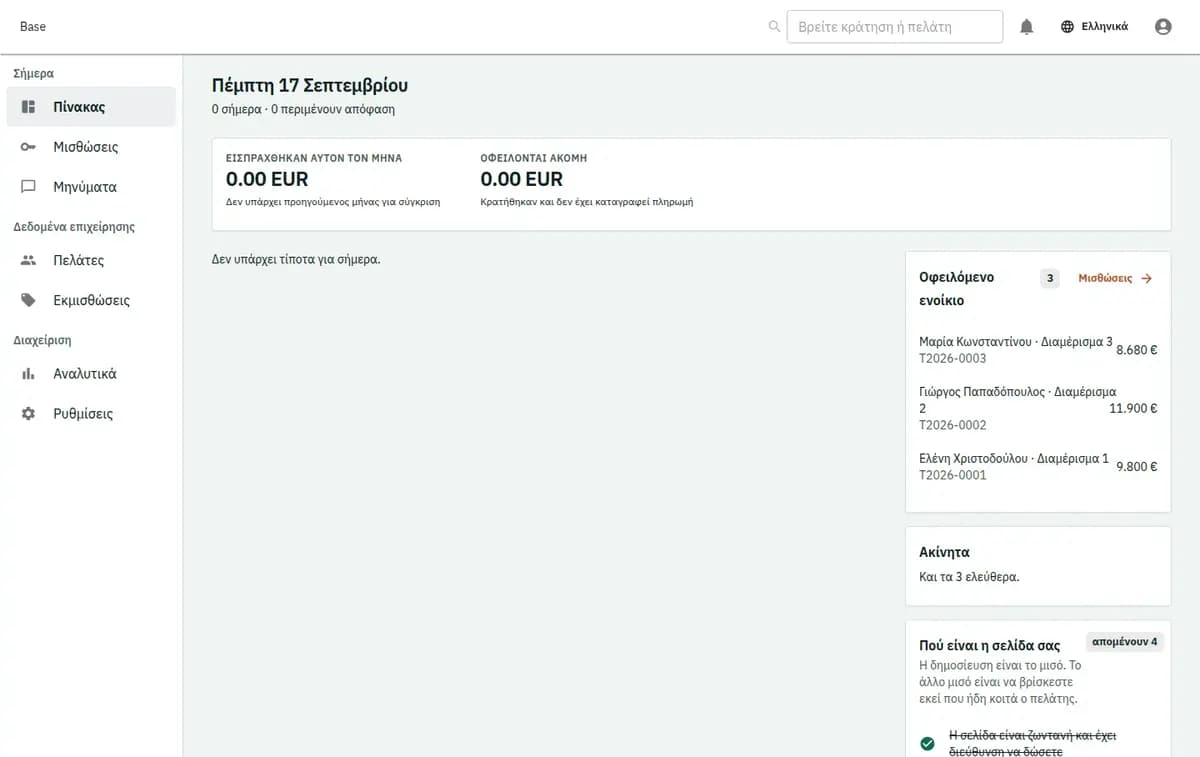This screenshot has width=1200, height=757.
Task: Click the tag icon beside Εκμισθώσεις
Action: [x=28, y=300]
